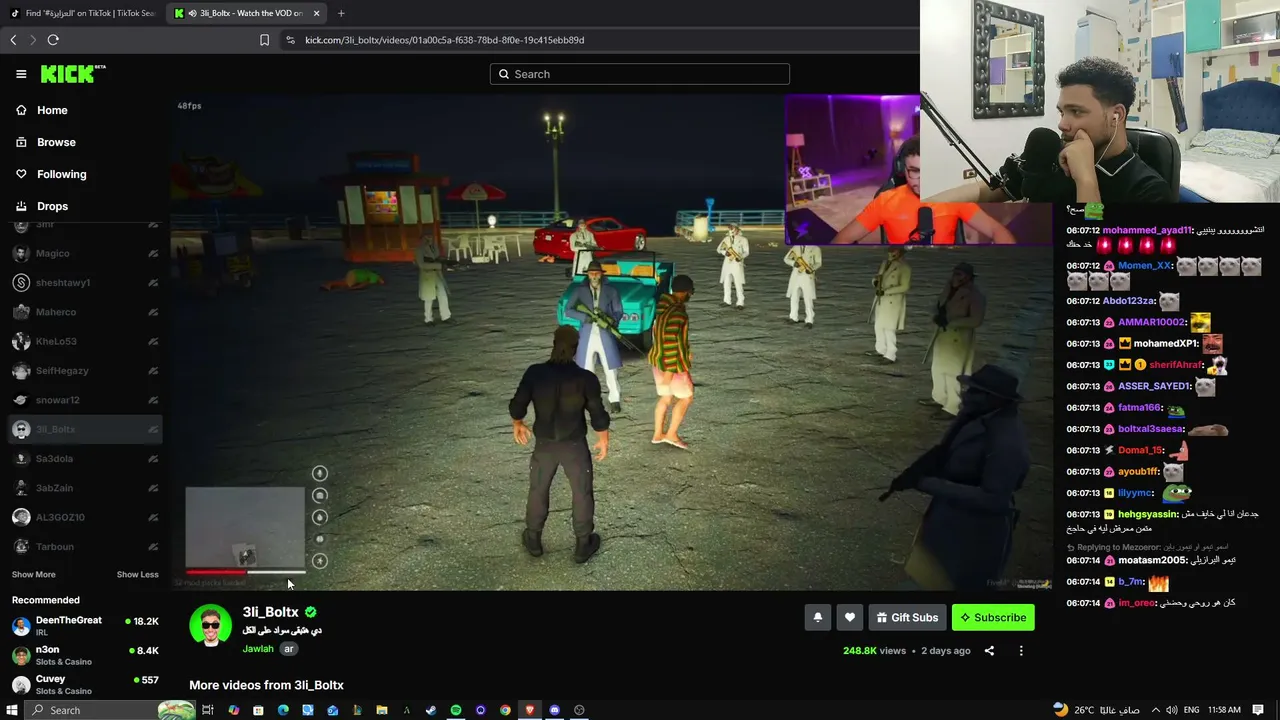Open Following in sidebar
This screenshot has height=720, width=1280.
tap(61, 174)
